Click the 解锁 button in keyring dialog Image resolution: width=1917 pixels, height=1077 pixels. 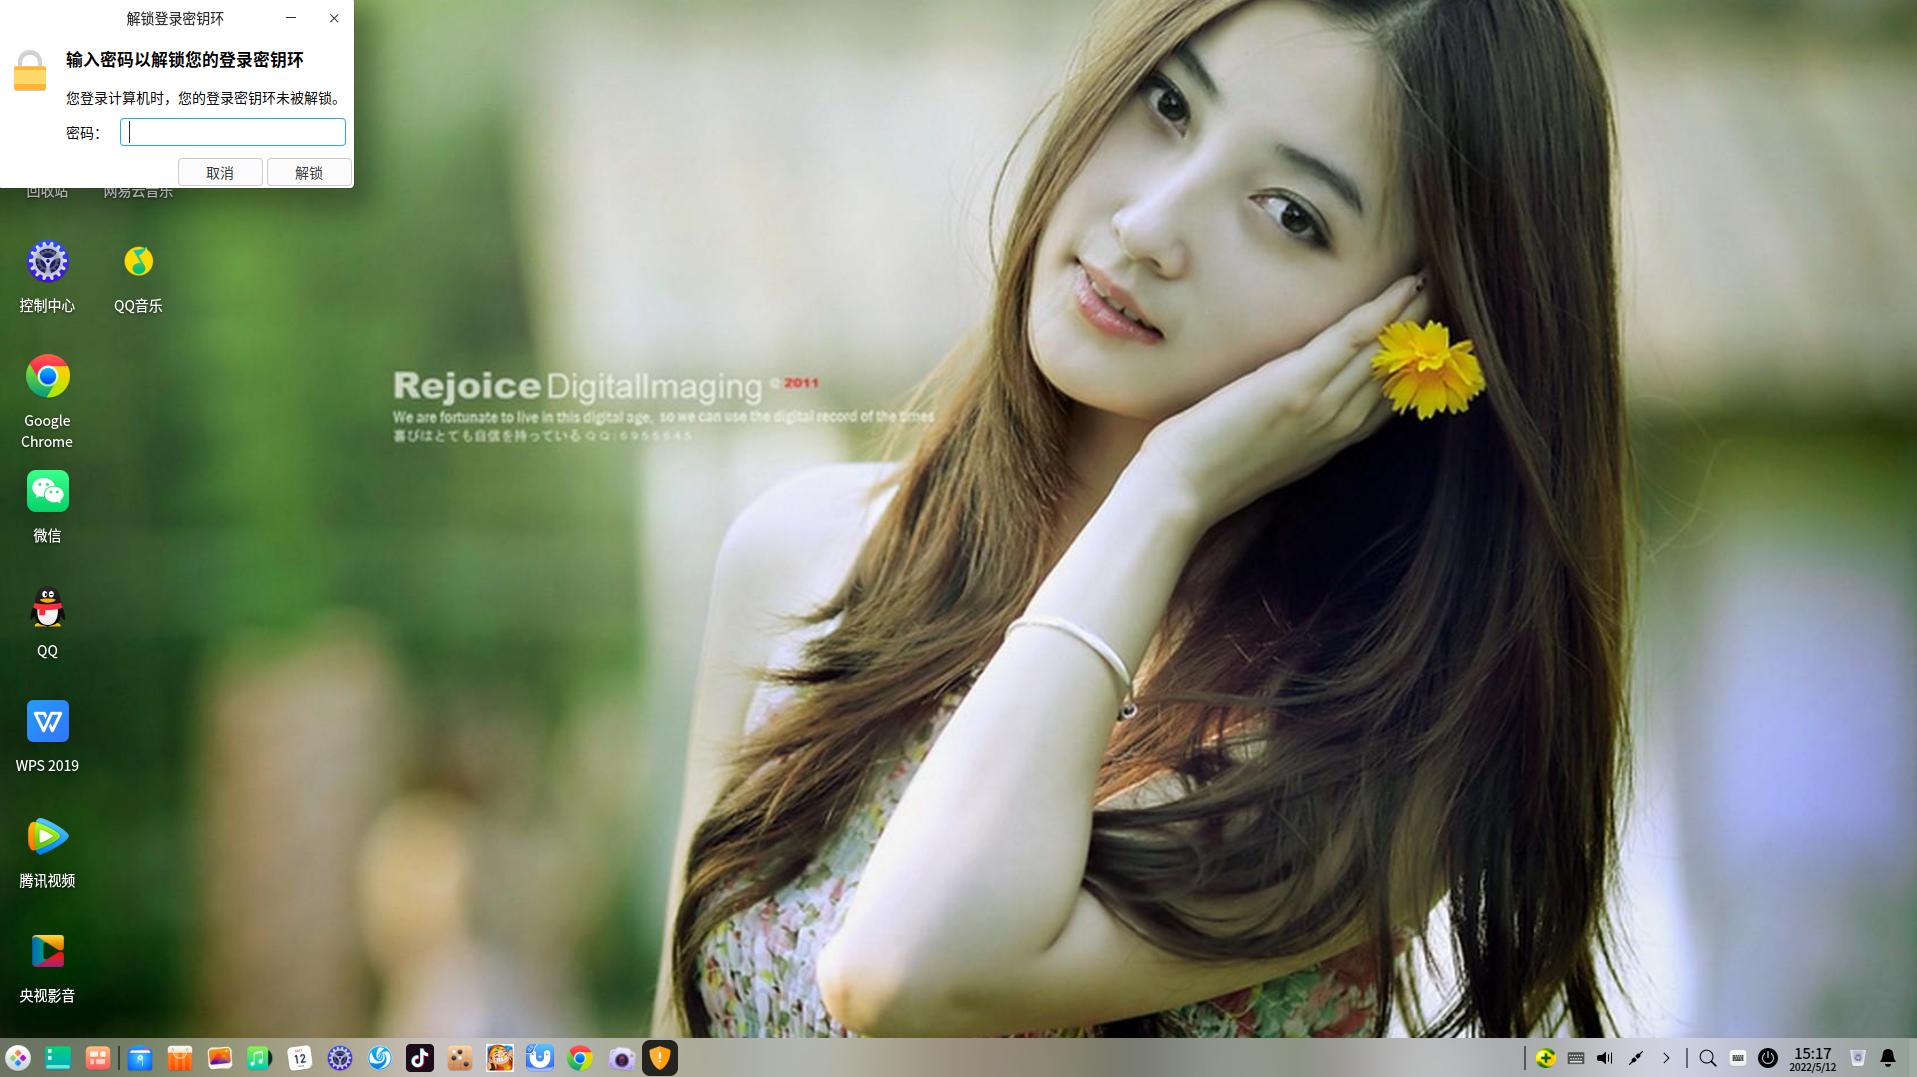pos(309,172)
